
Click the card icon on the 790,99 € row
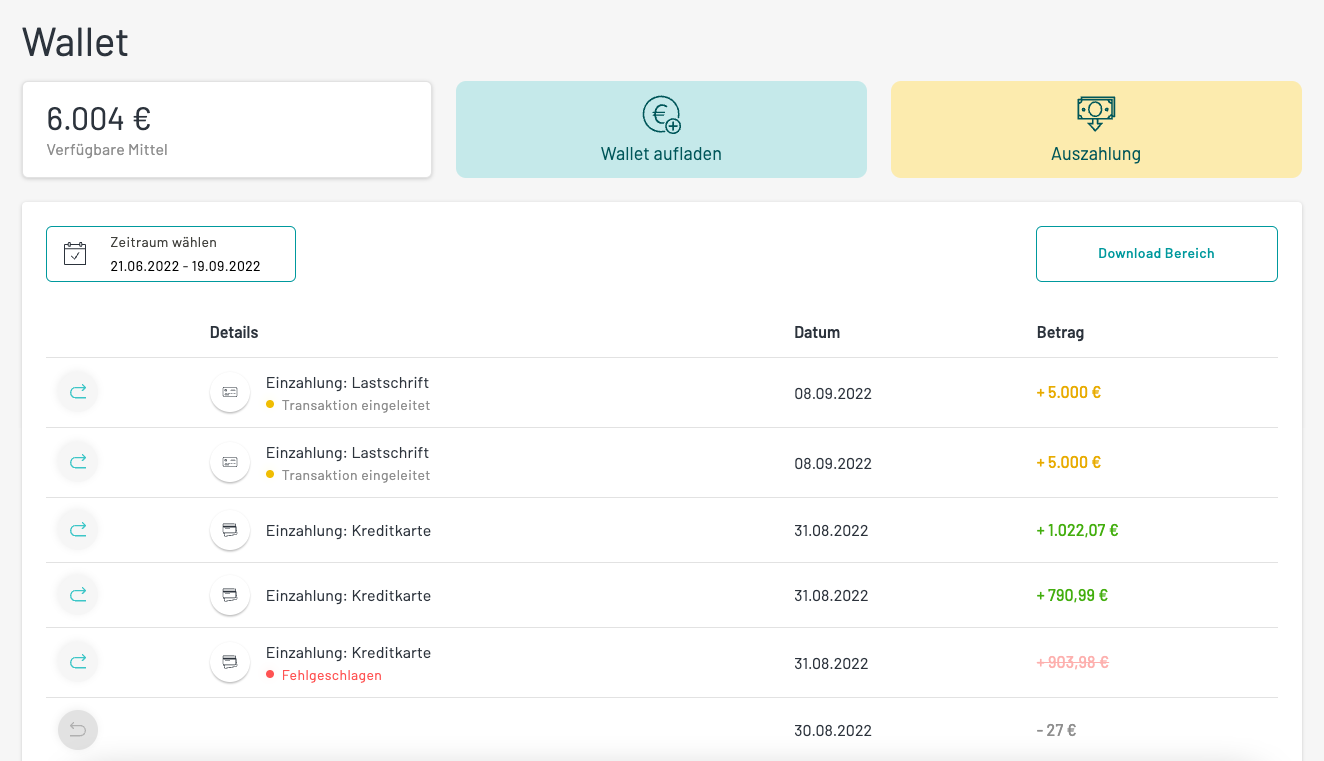click(230, 595)
